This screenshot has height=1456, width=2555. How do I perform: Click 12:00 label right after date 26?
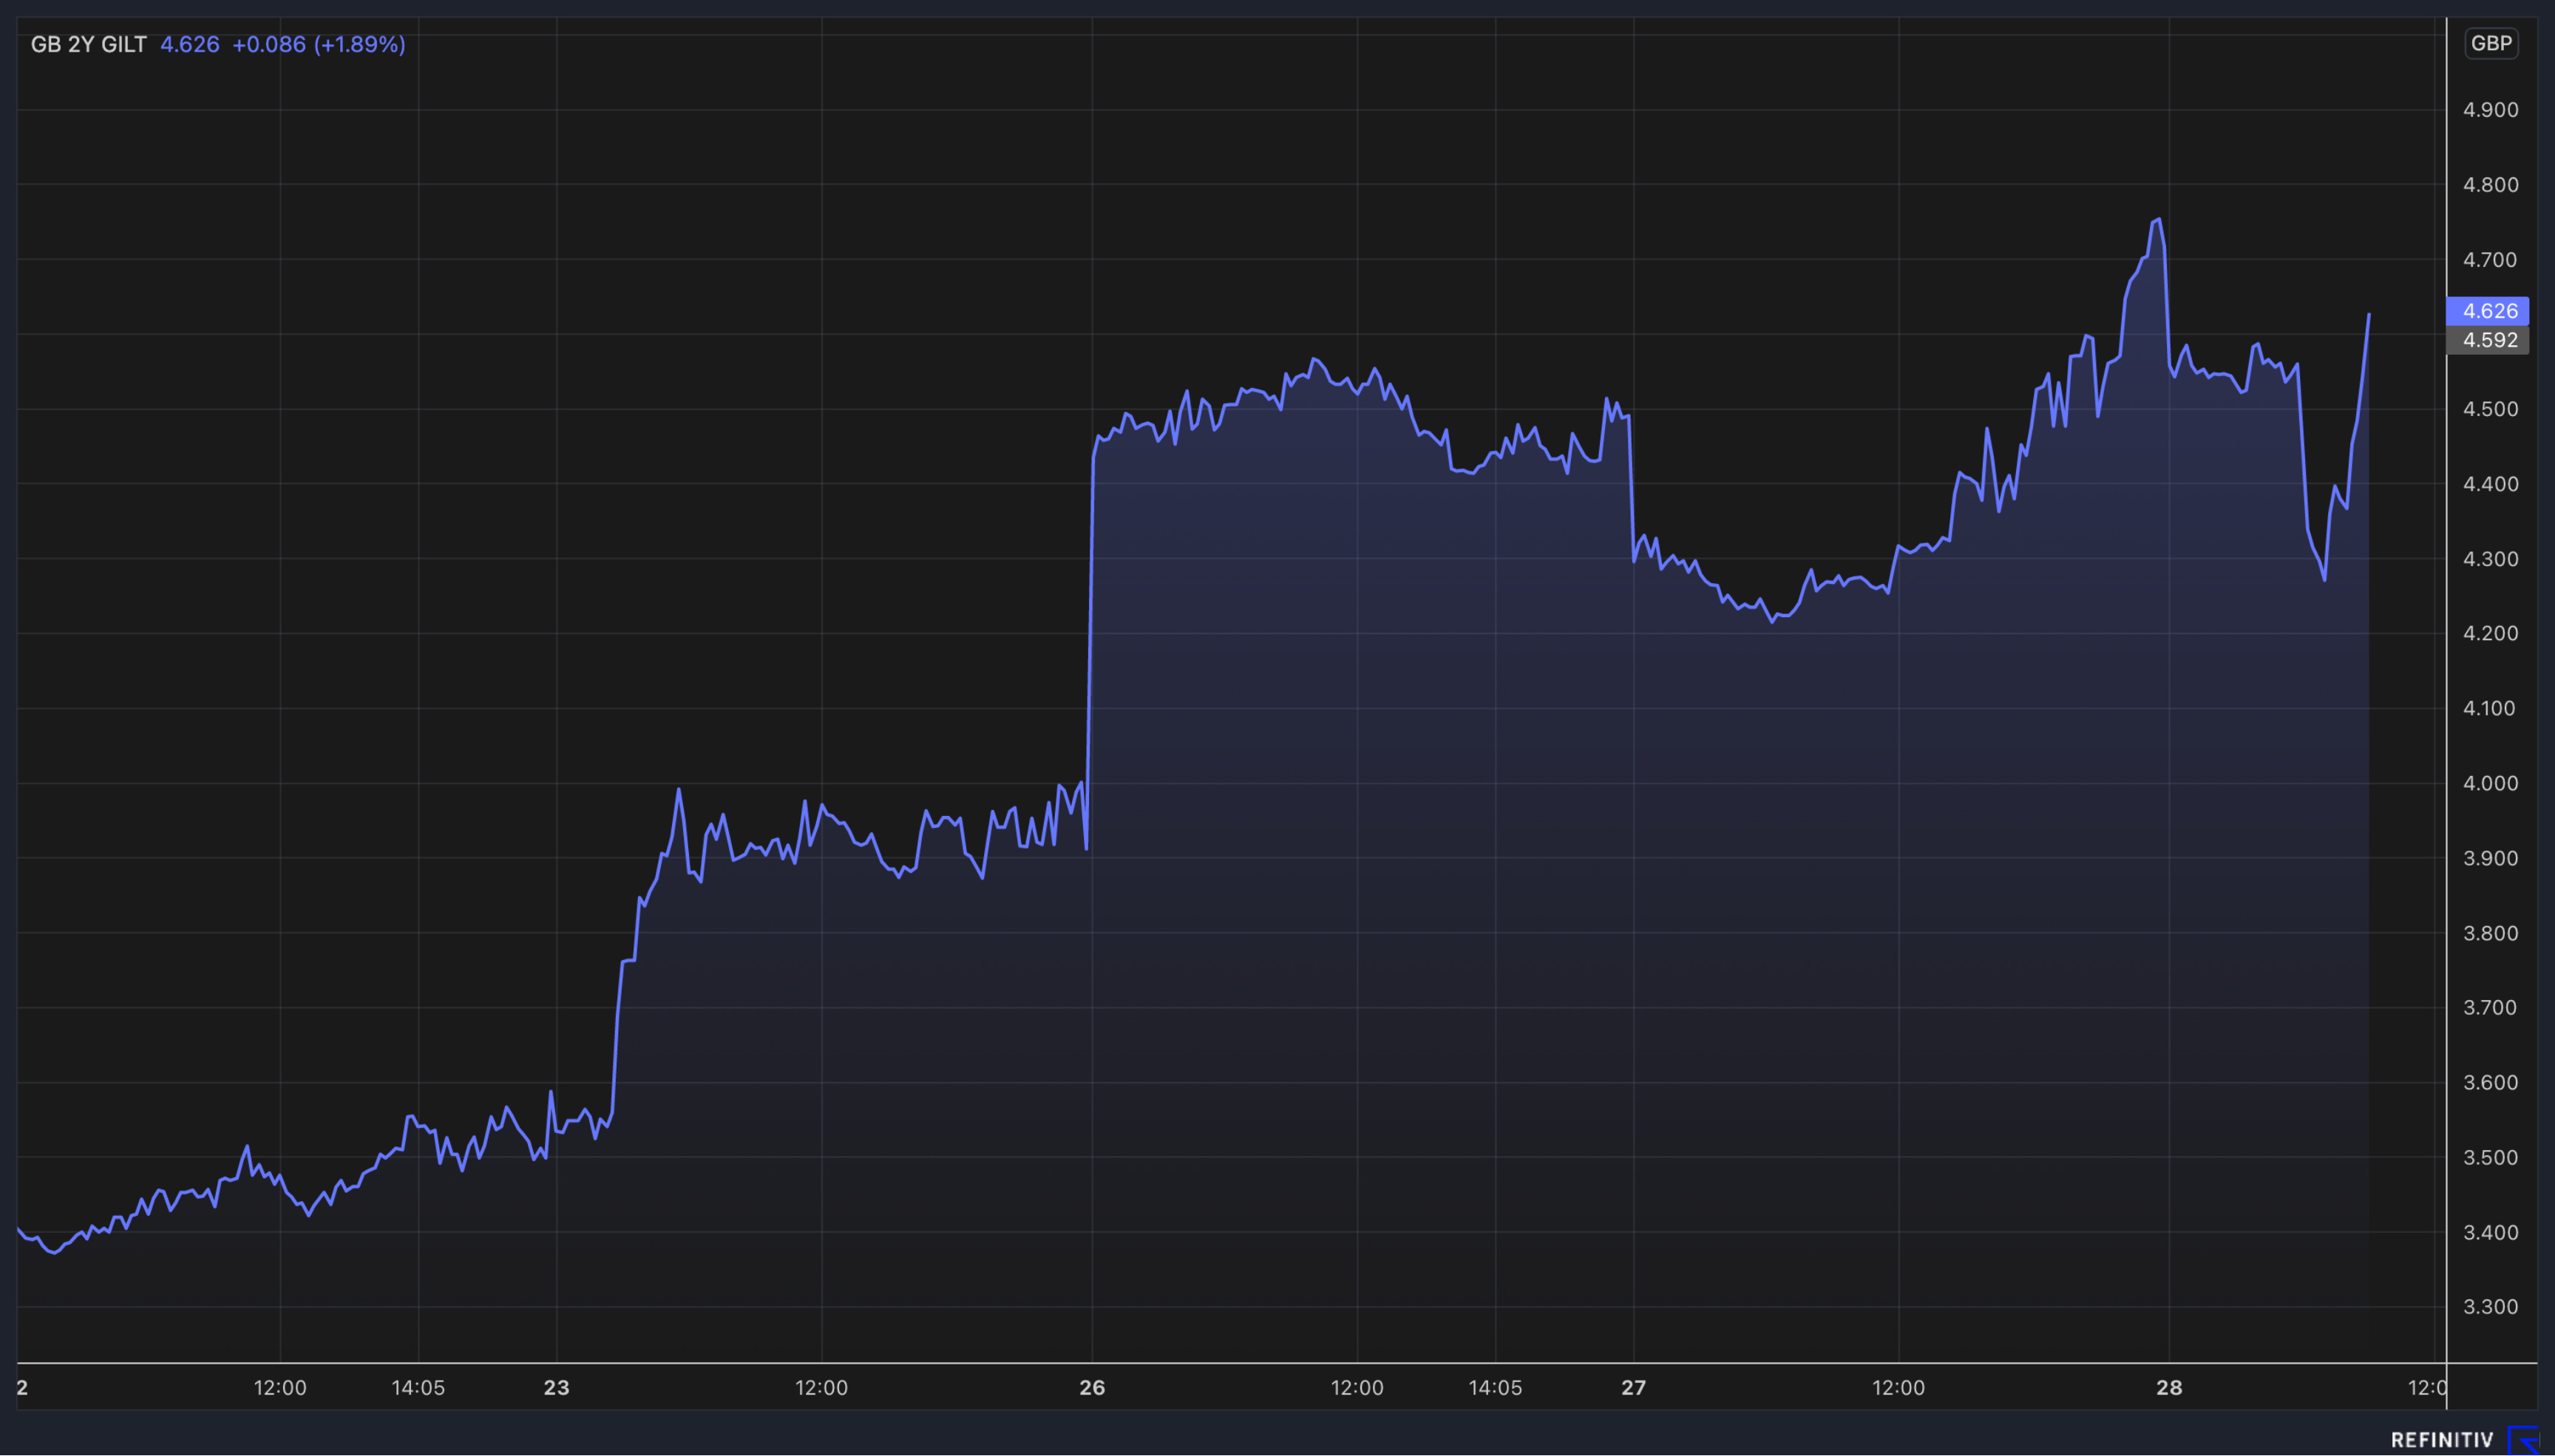tap(1357, 1388)
